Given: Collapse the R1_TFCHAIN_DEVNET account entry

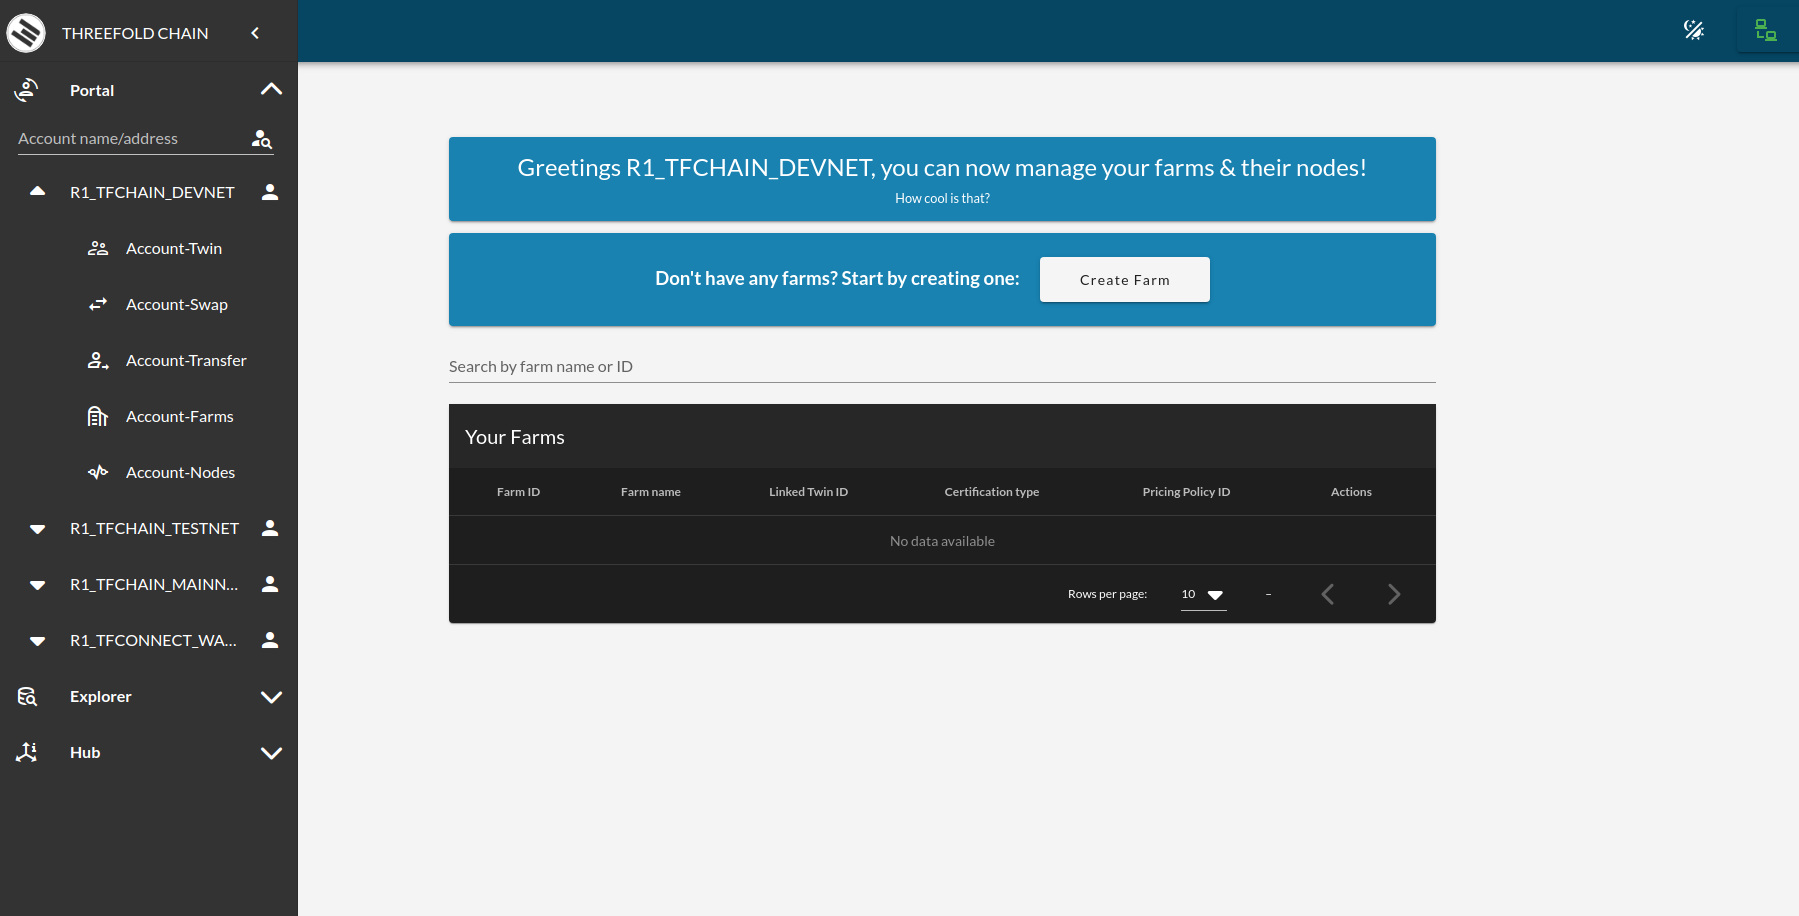Looking at the screenshot, I should (x=37, y=191).
